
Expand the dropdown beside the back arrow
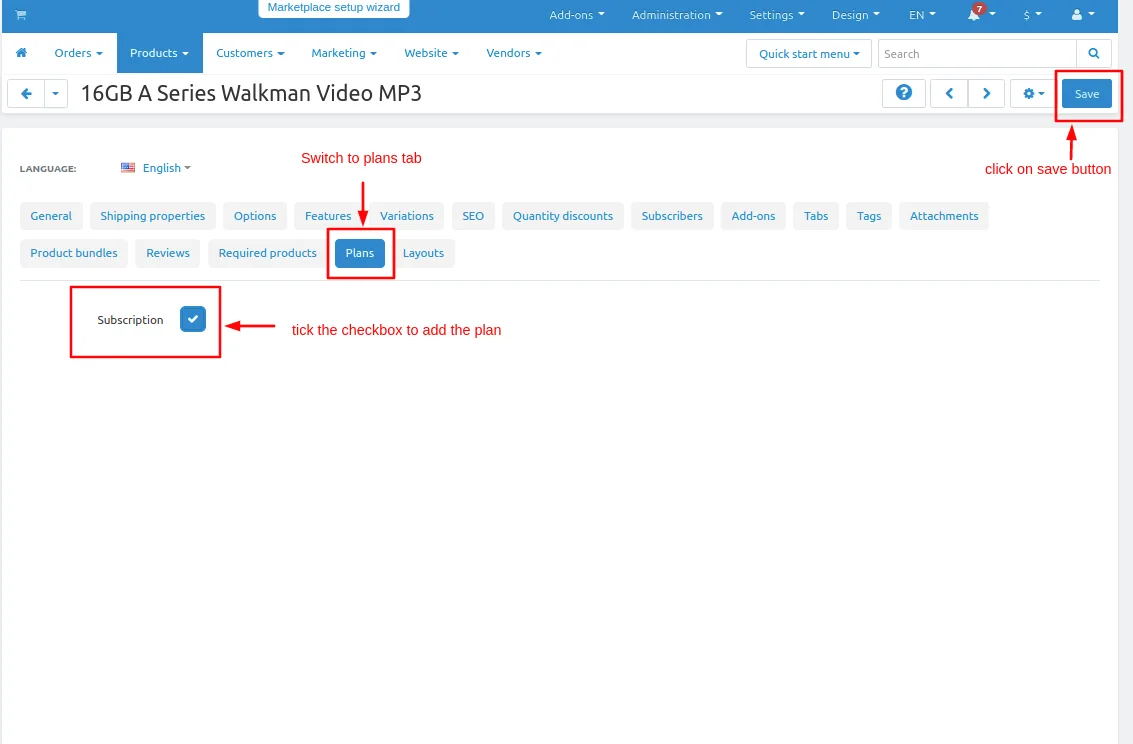56,94
